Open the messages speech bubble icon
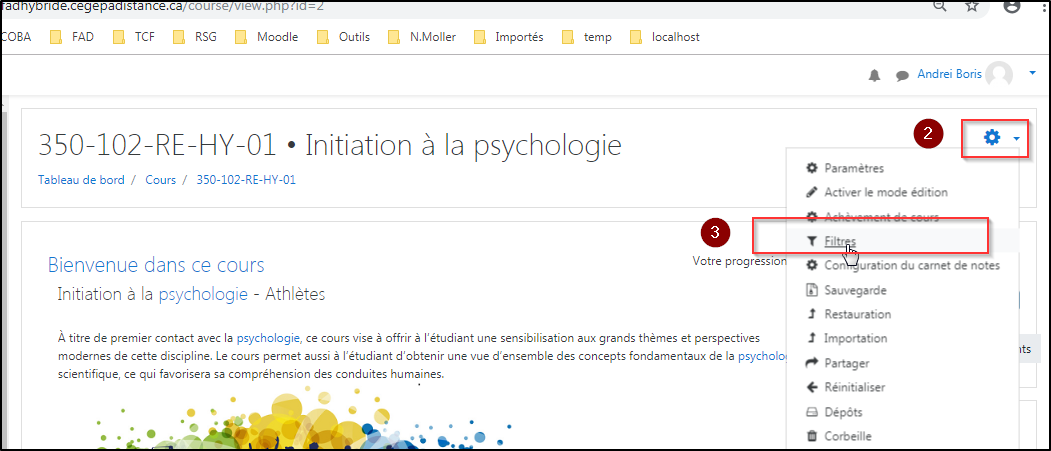 (x=901, y=75)
